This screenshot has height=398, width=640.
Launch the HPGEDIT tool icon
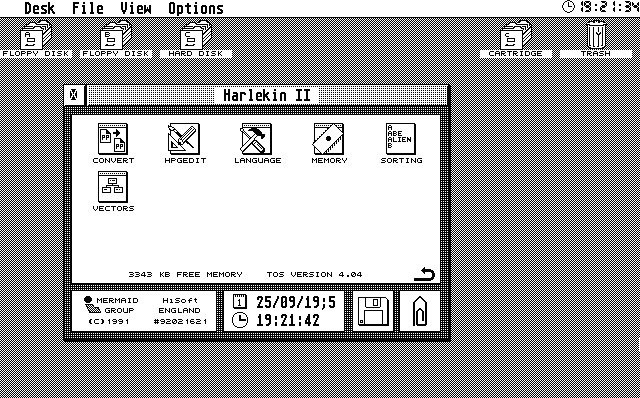(x=184, y=139)
